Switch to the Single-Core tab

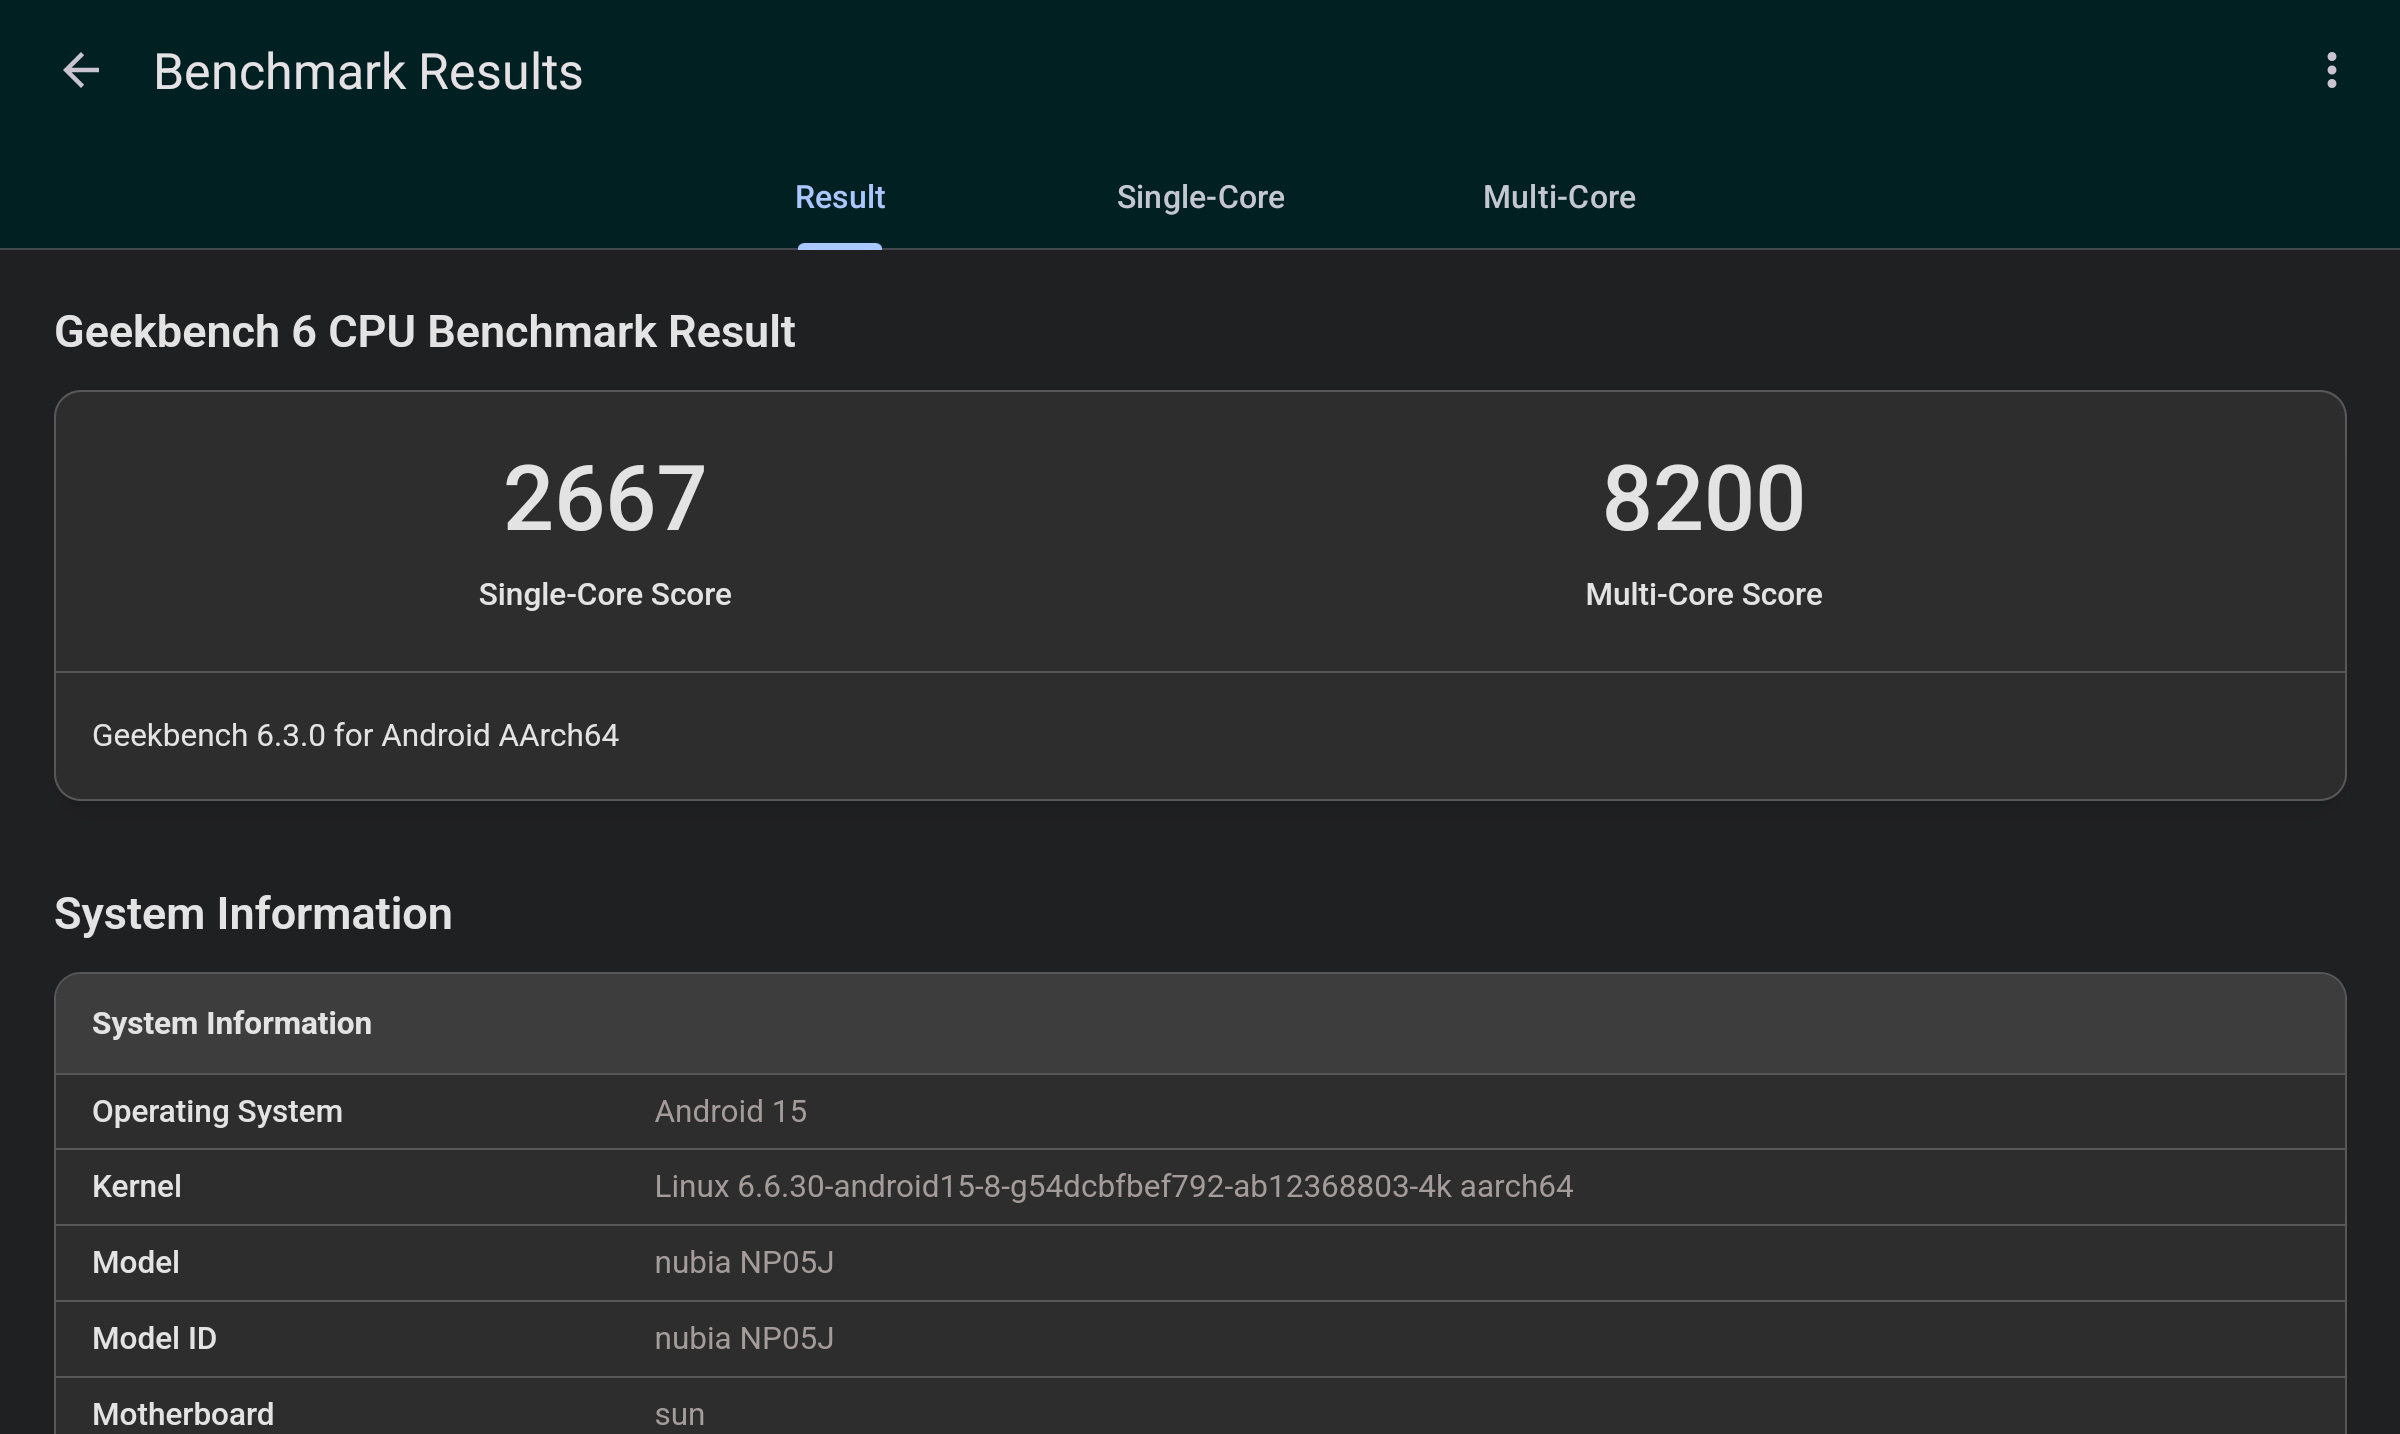tap(1200, 197)
